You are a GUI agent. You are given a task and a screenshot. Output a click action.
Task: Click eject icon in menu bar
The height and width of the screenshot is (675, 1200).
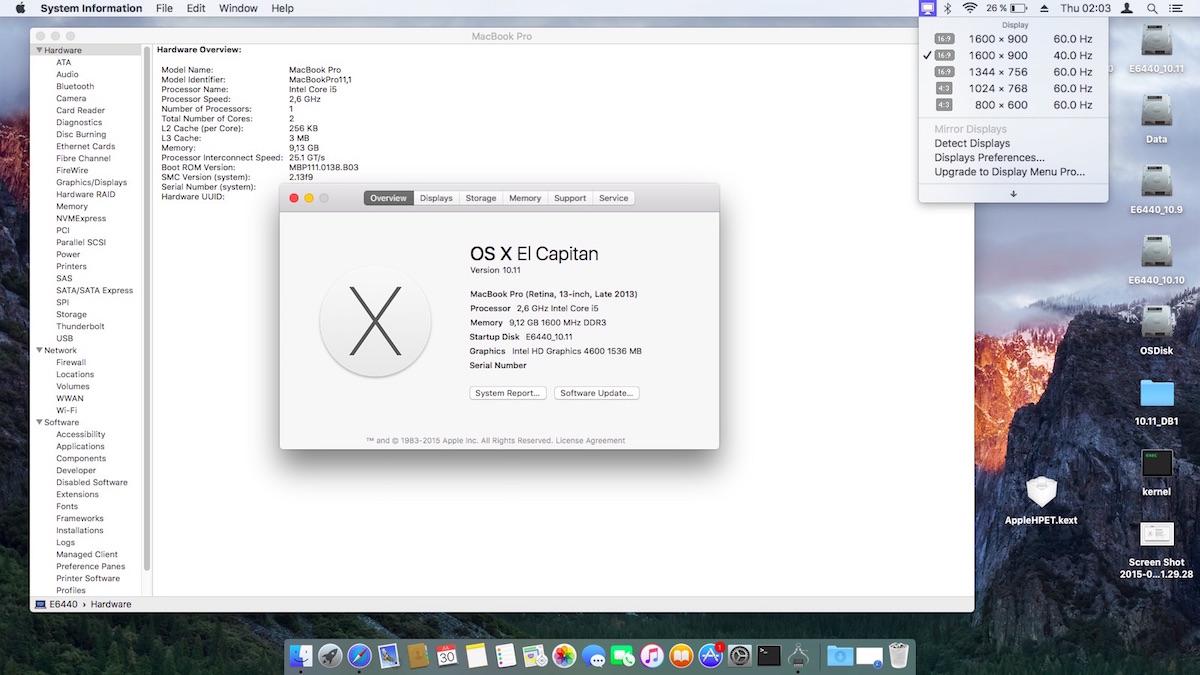click(1044, 8)
